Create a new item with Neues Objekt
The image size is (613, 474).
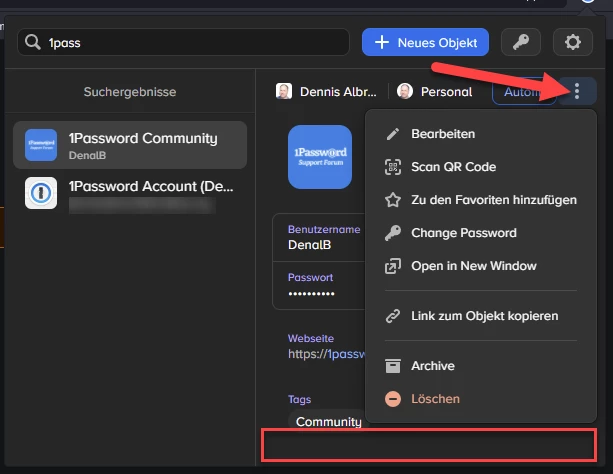[425, 42]
